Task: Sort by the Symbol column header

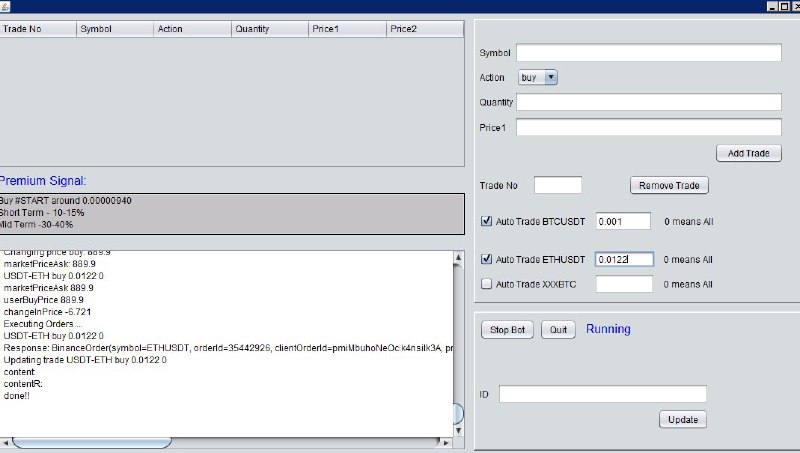Action: pyautogui.click(x=115, y=29)
